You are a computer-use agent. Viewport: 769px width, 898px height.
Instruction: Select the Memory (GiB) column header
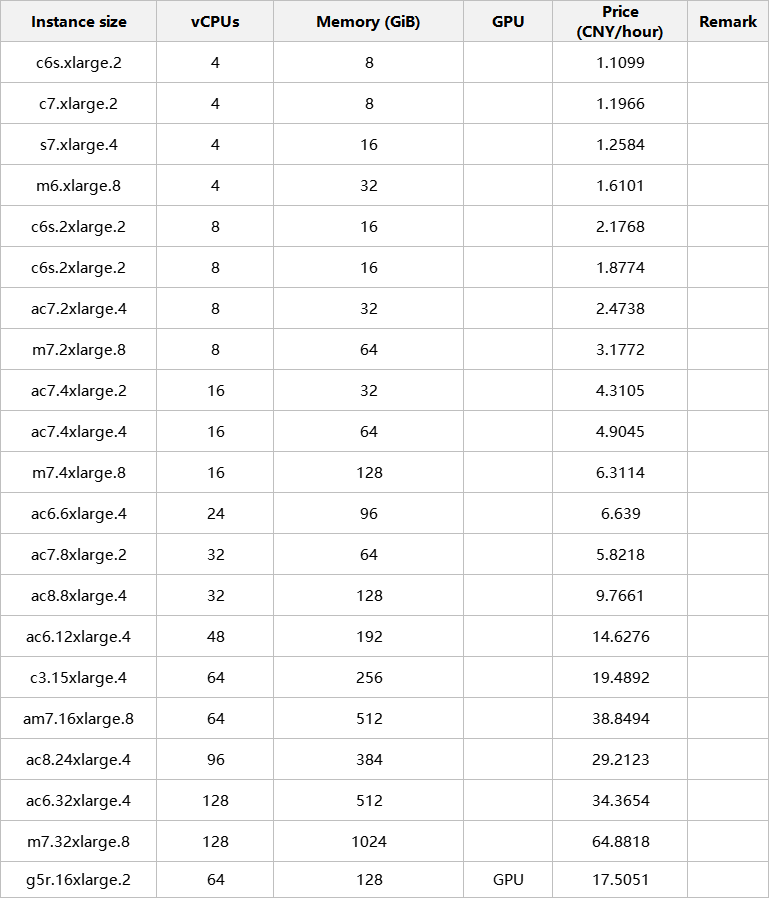(x=368, y=21)
